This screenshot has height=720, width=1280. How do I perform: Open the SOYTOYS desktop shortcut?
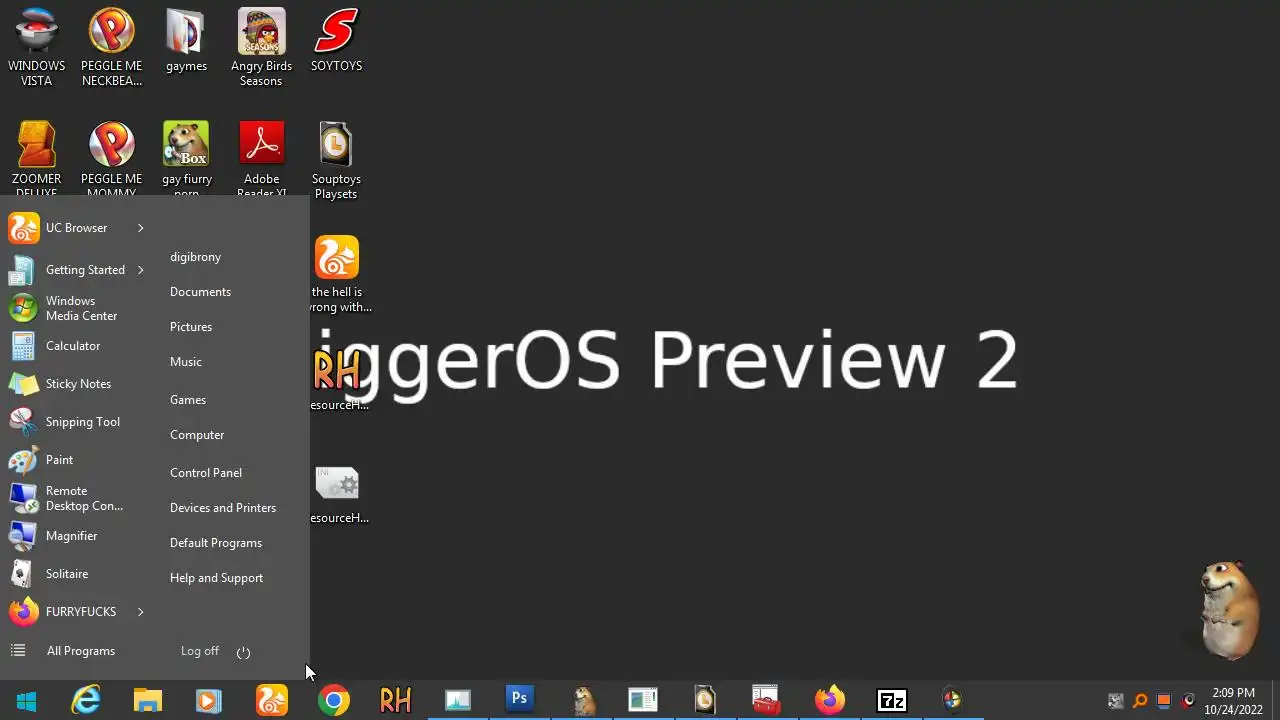[x=336, y=42]
